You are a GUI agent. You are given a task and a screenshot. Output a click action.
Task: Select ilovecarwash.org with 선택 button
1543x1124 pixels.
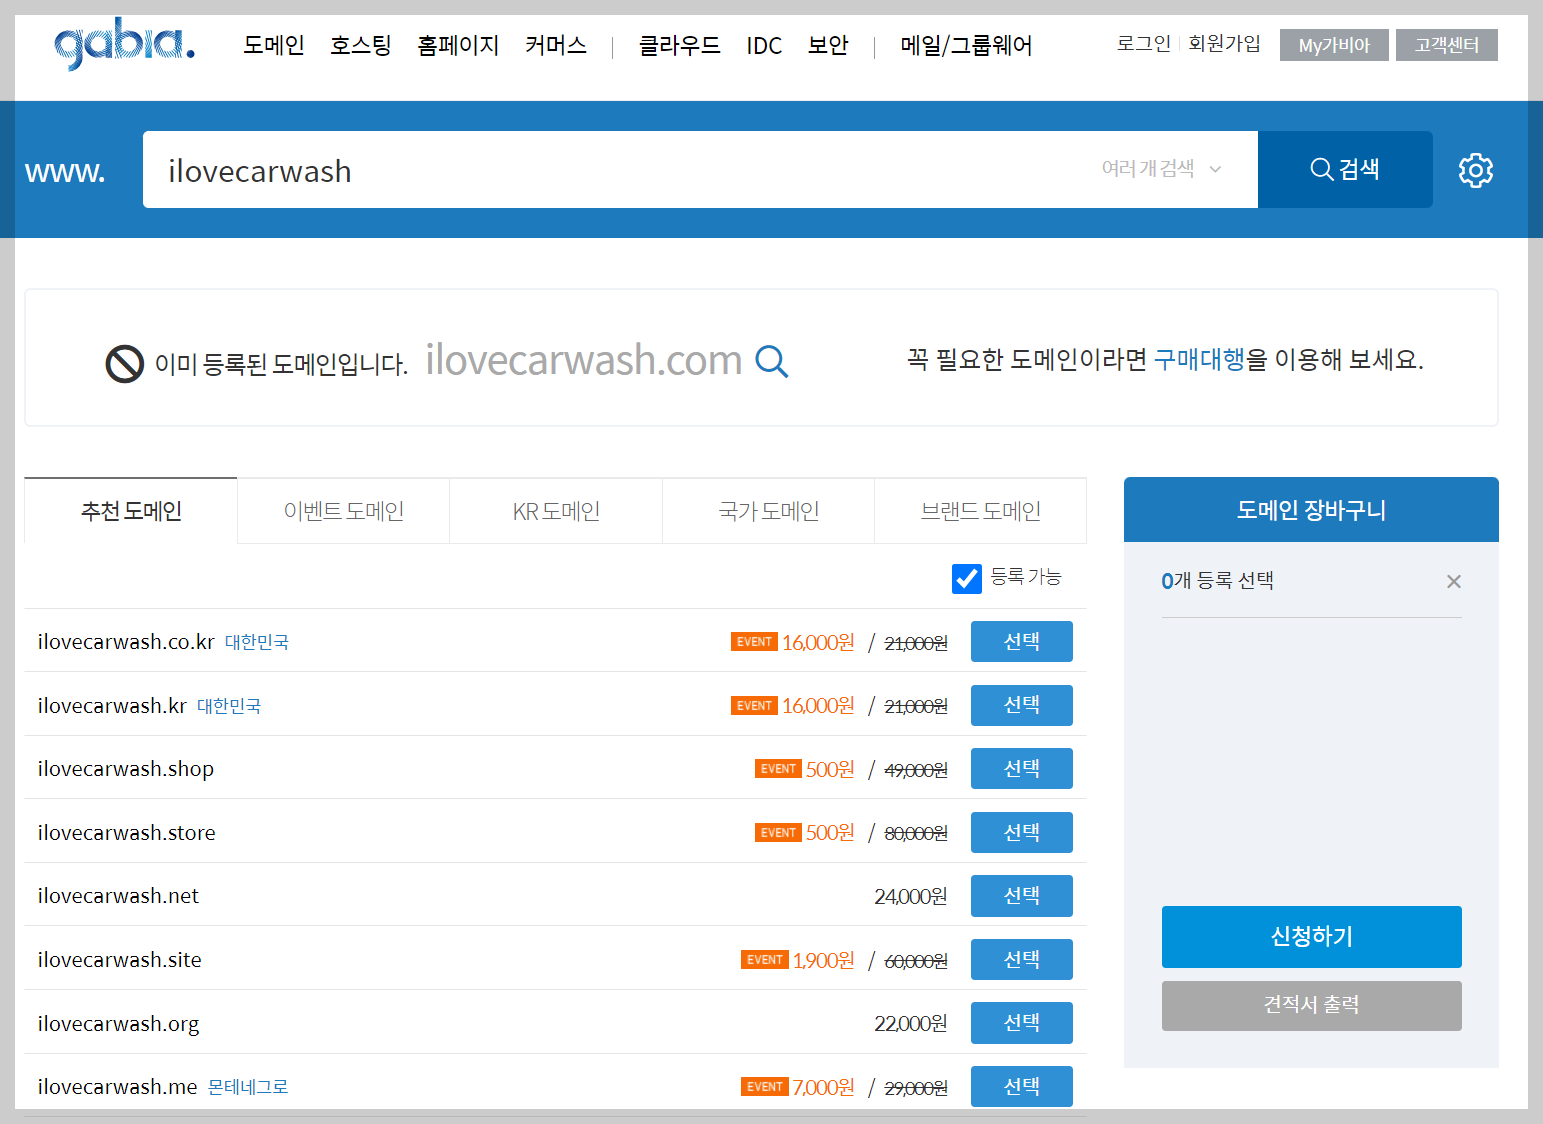click(1021, 1022)
